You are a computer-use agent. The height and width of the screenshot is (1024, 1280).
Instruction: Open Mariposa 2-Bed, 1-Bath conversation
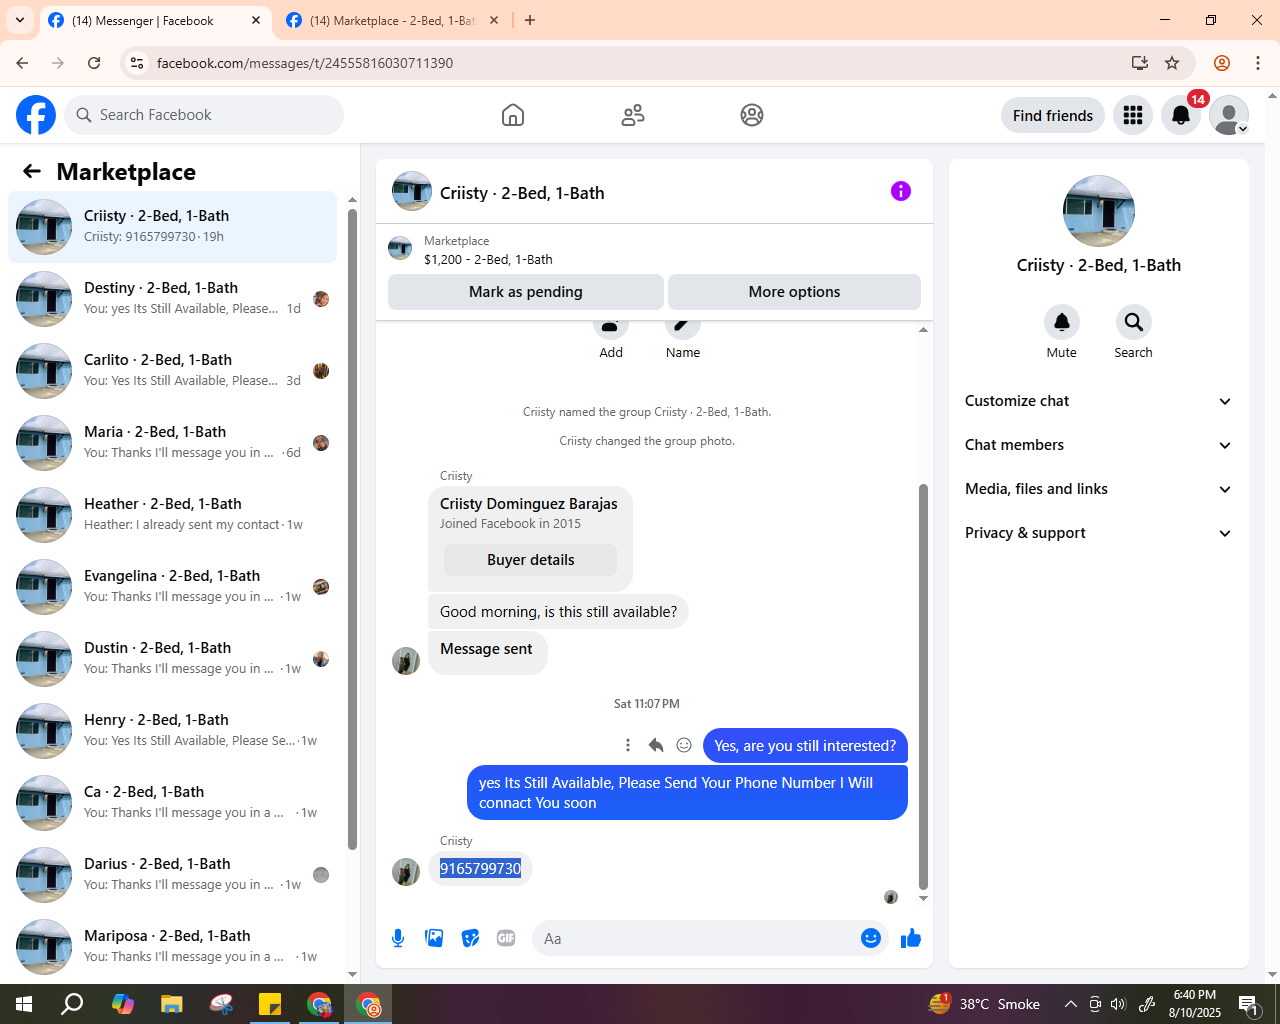(173, 947)
